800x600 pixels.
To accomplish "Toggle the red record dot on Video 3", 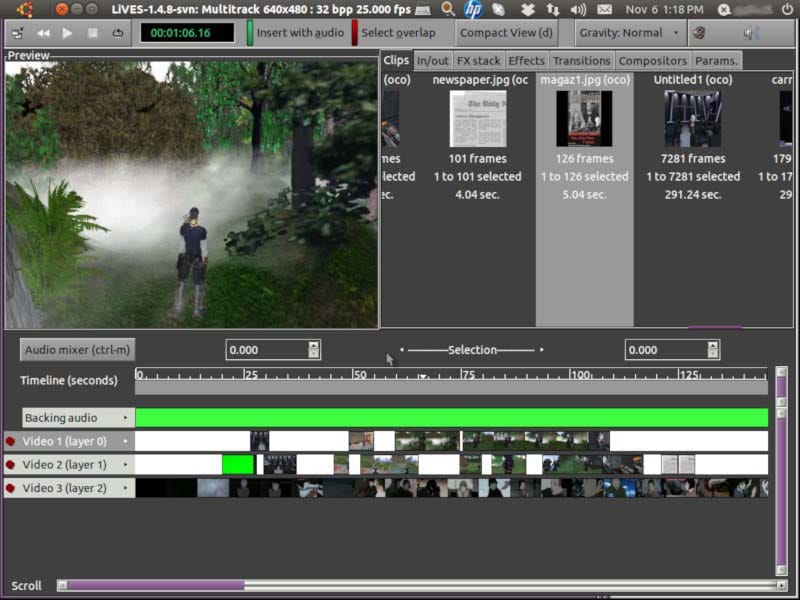I will 11,488.
